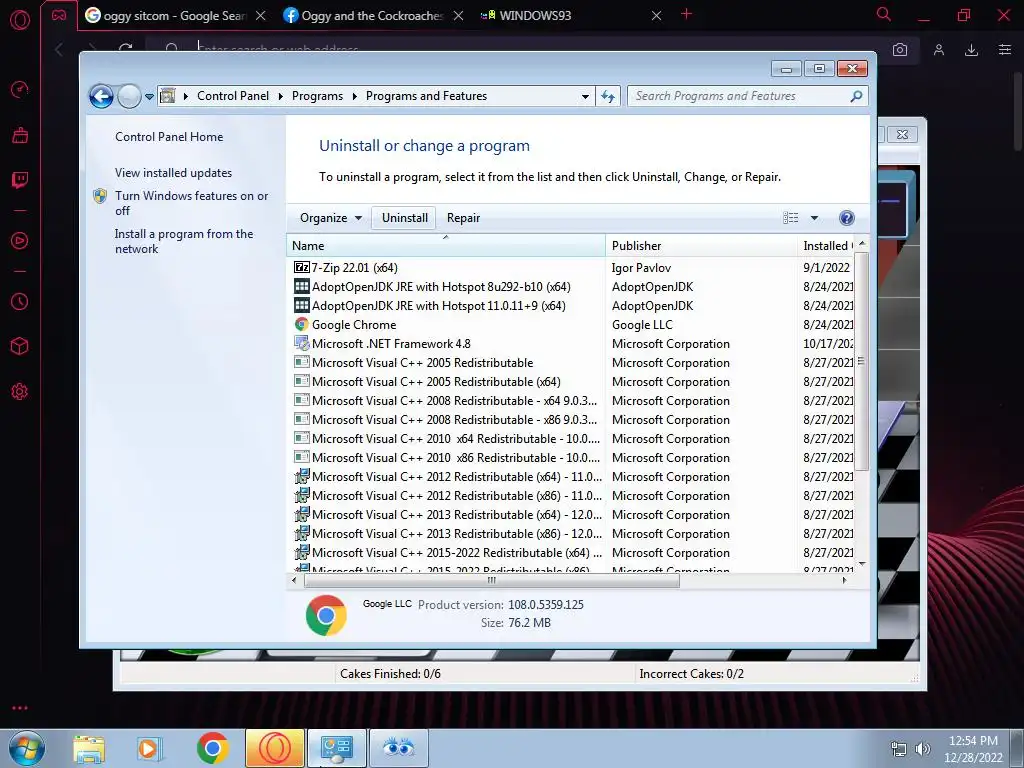Open recent pages dropdown next to forward button
This screenshot has width=1024, height=768.
pos(149,97)
